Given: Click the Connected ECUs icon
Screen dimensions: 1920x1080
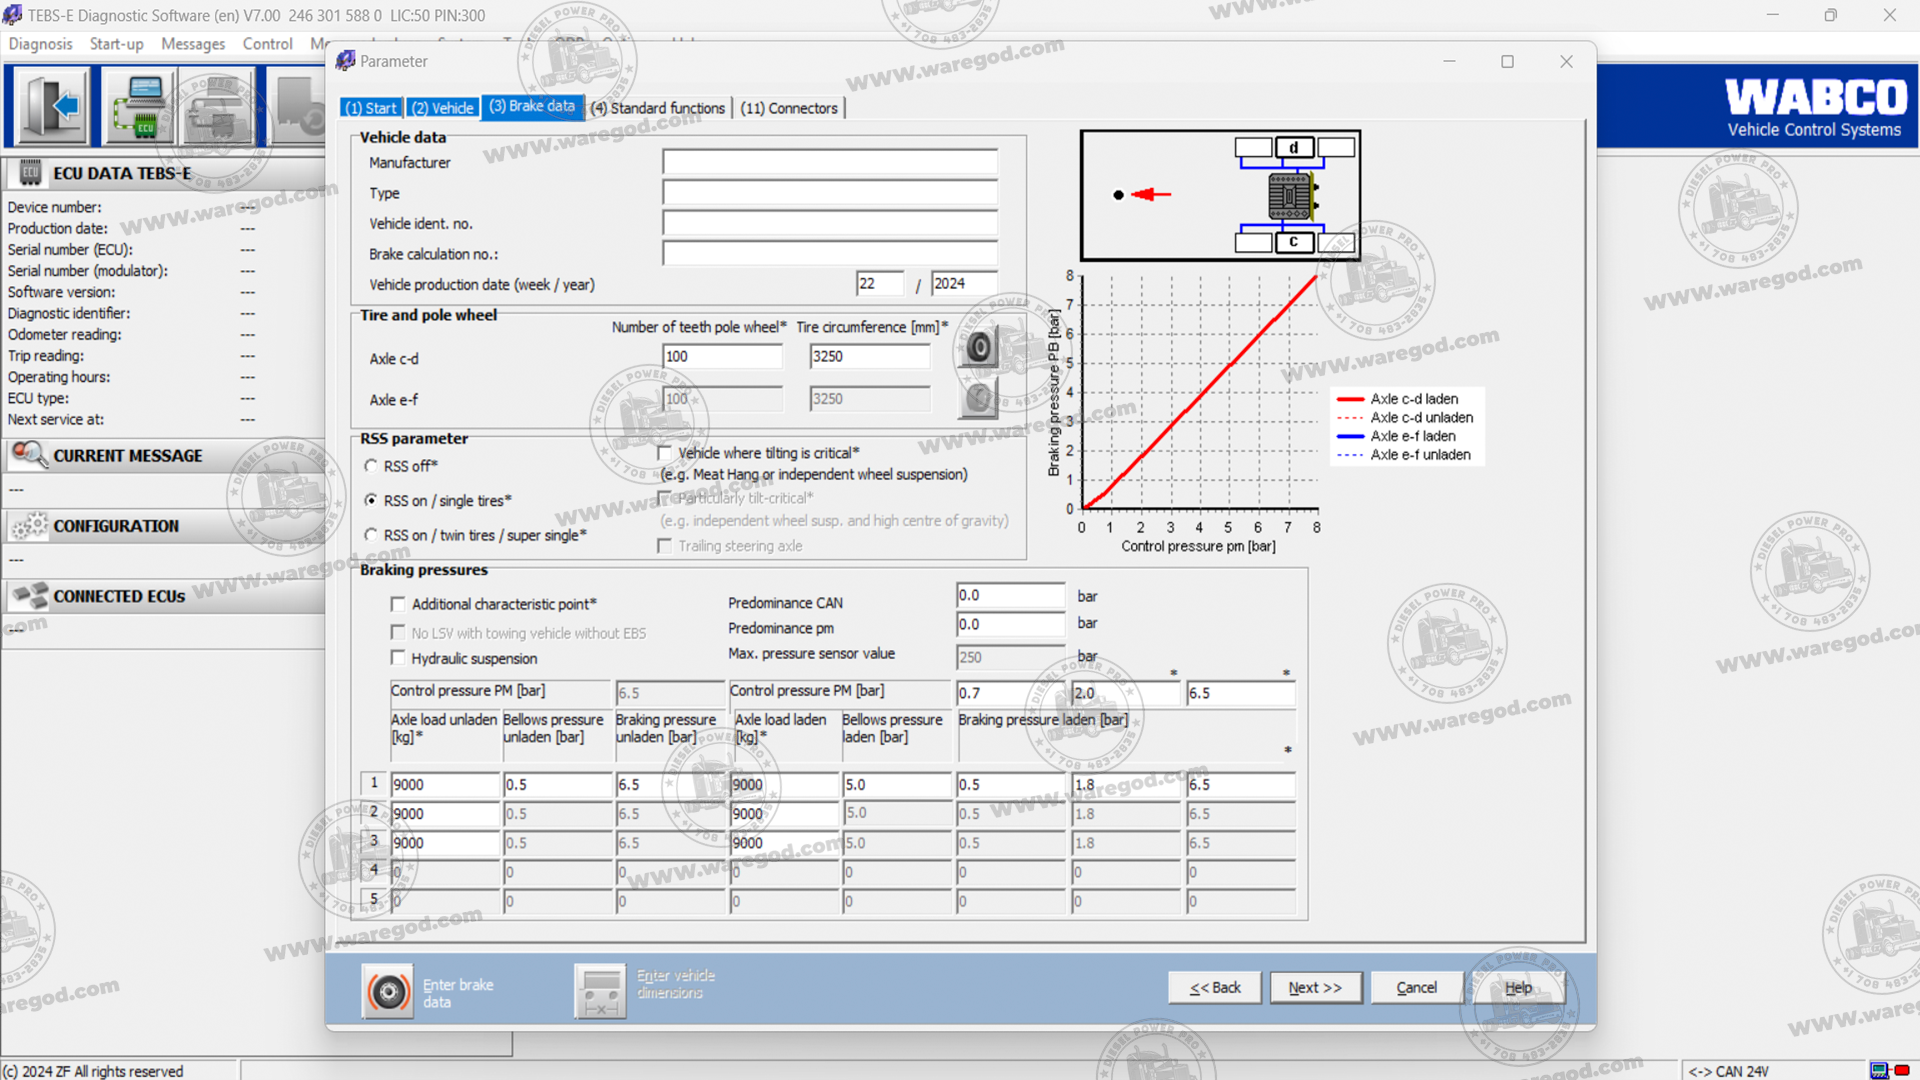Looking at the screenshot, I should coord(29,596).
